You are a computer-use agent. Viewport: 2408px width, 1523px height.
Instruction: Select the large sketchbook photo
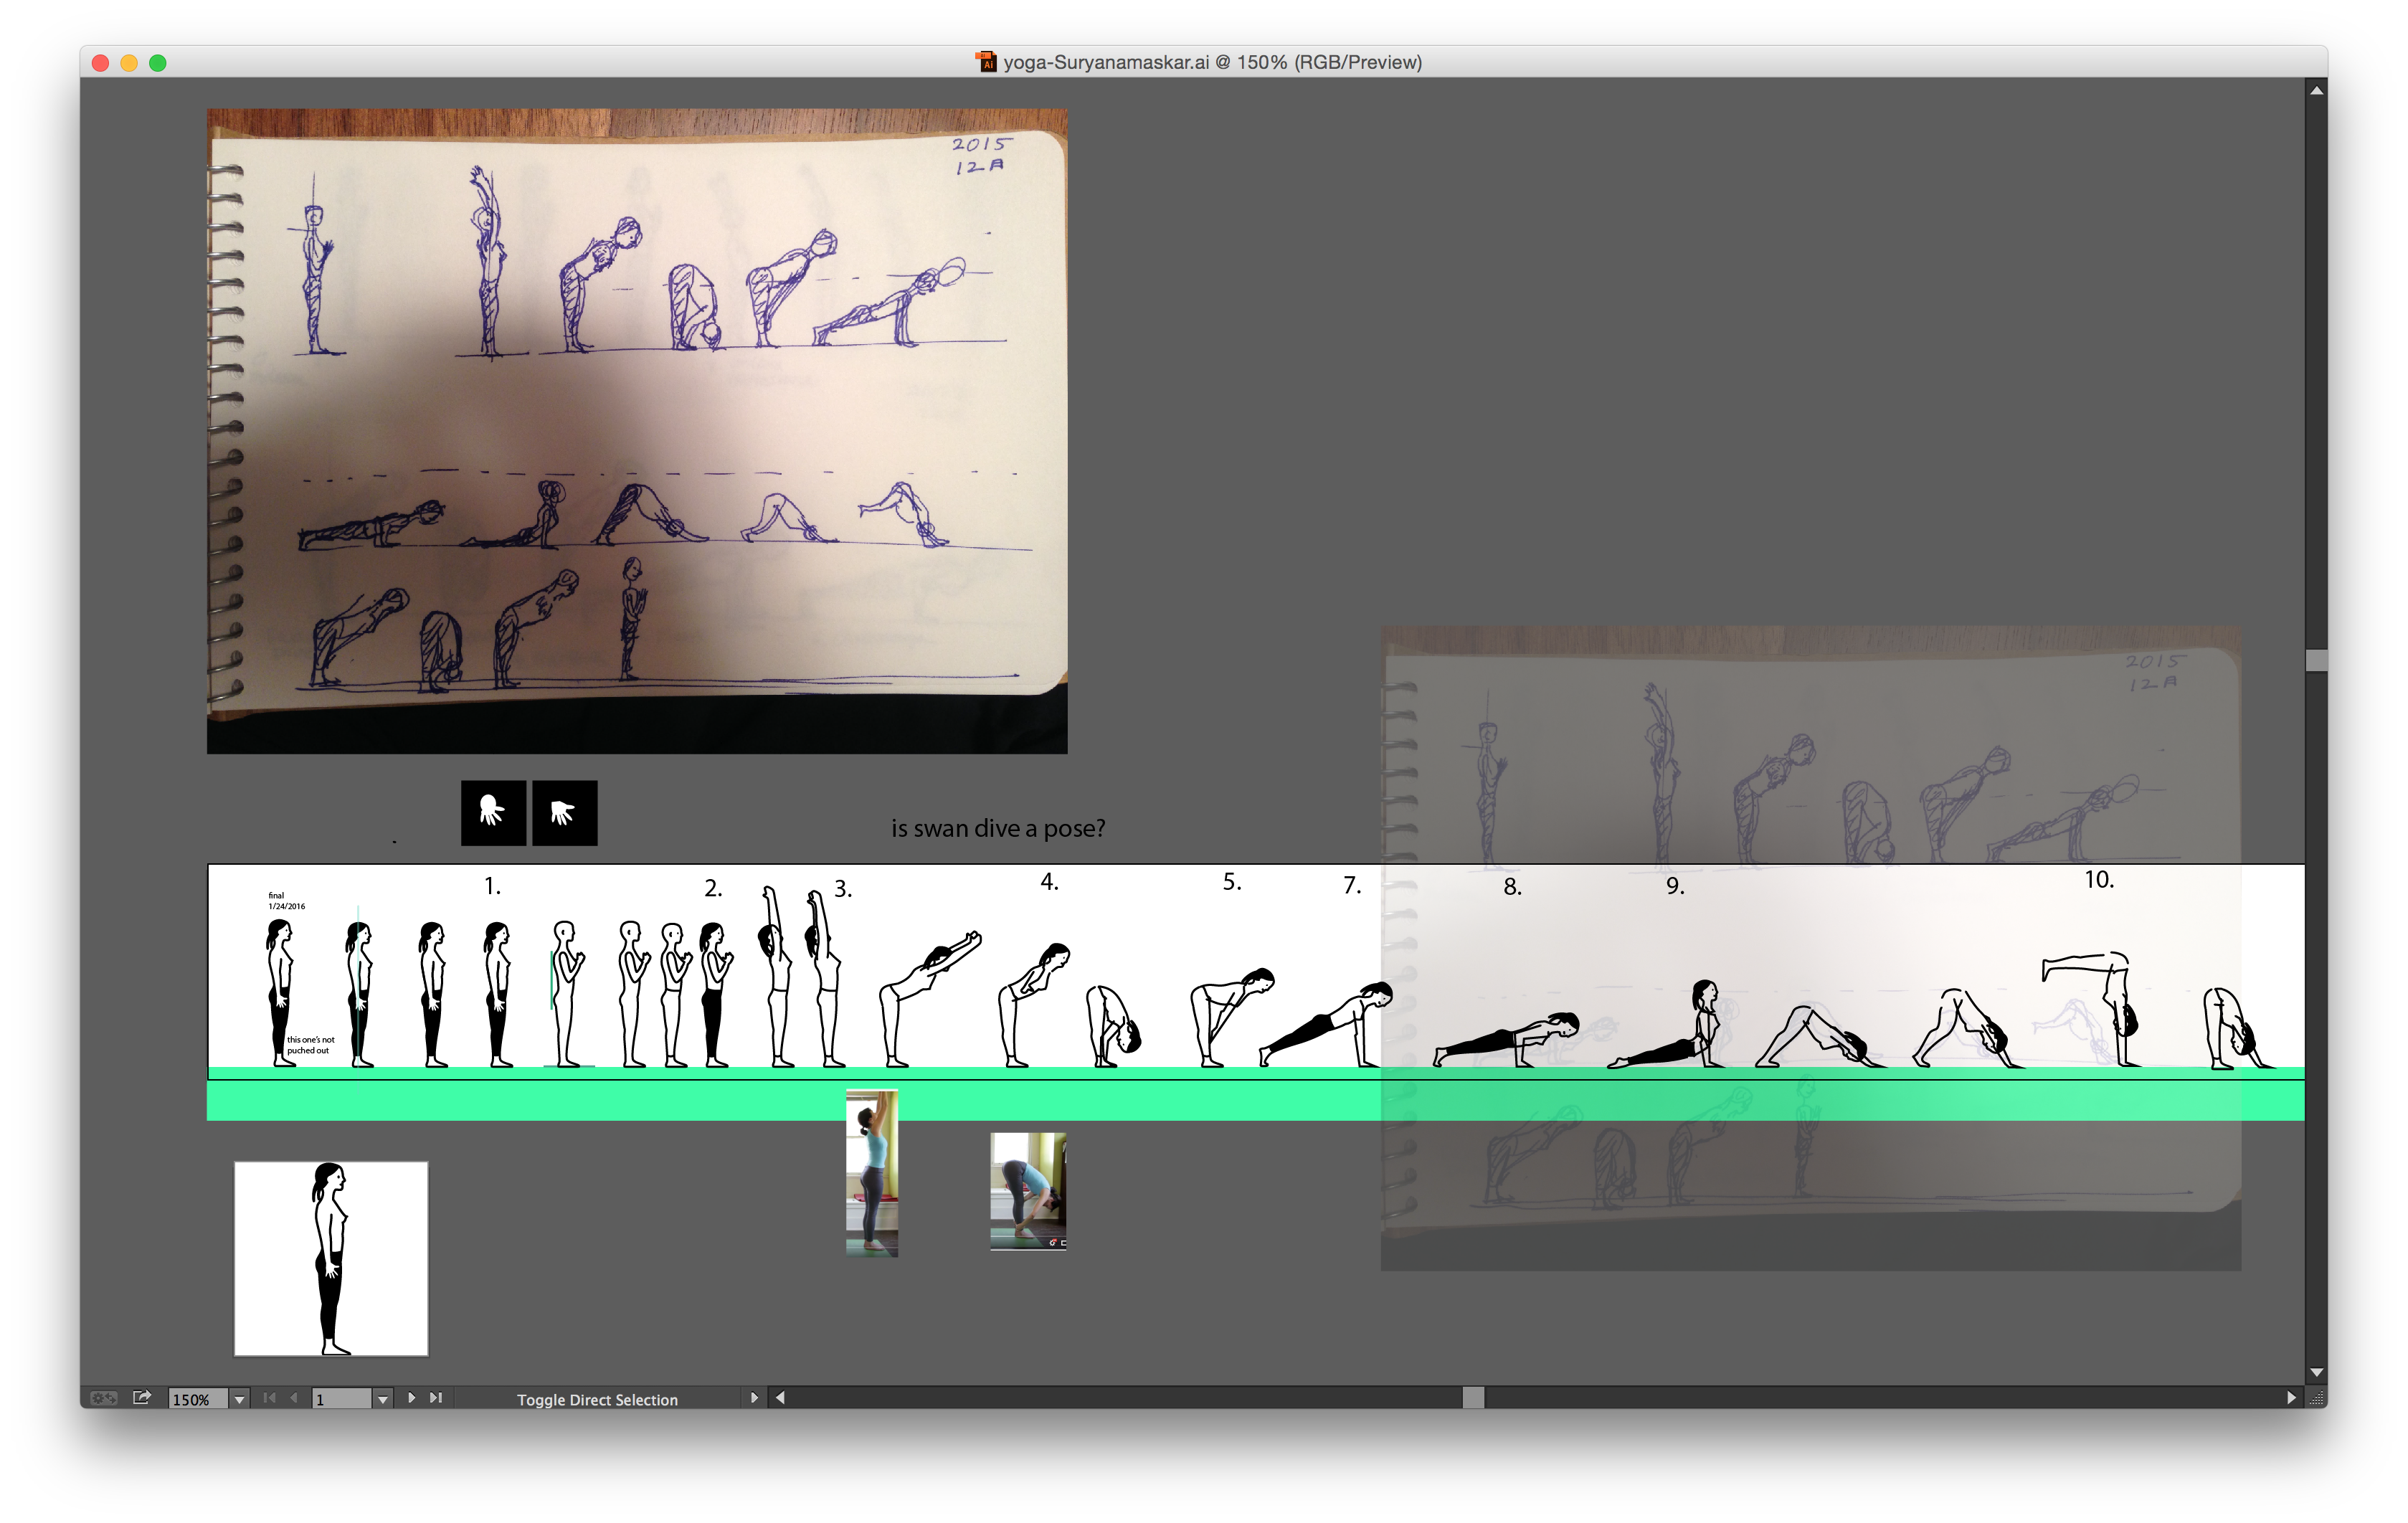click(637, 431)
